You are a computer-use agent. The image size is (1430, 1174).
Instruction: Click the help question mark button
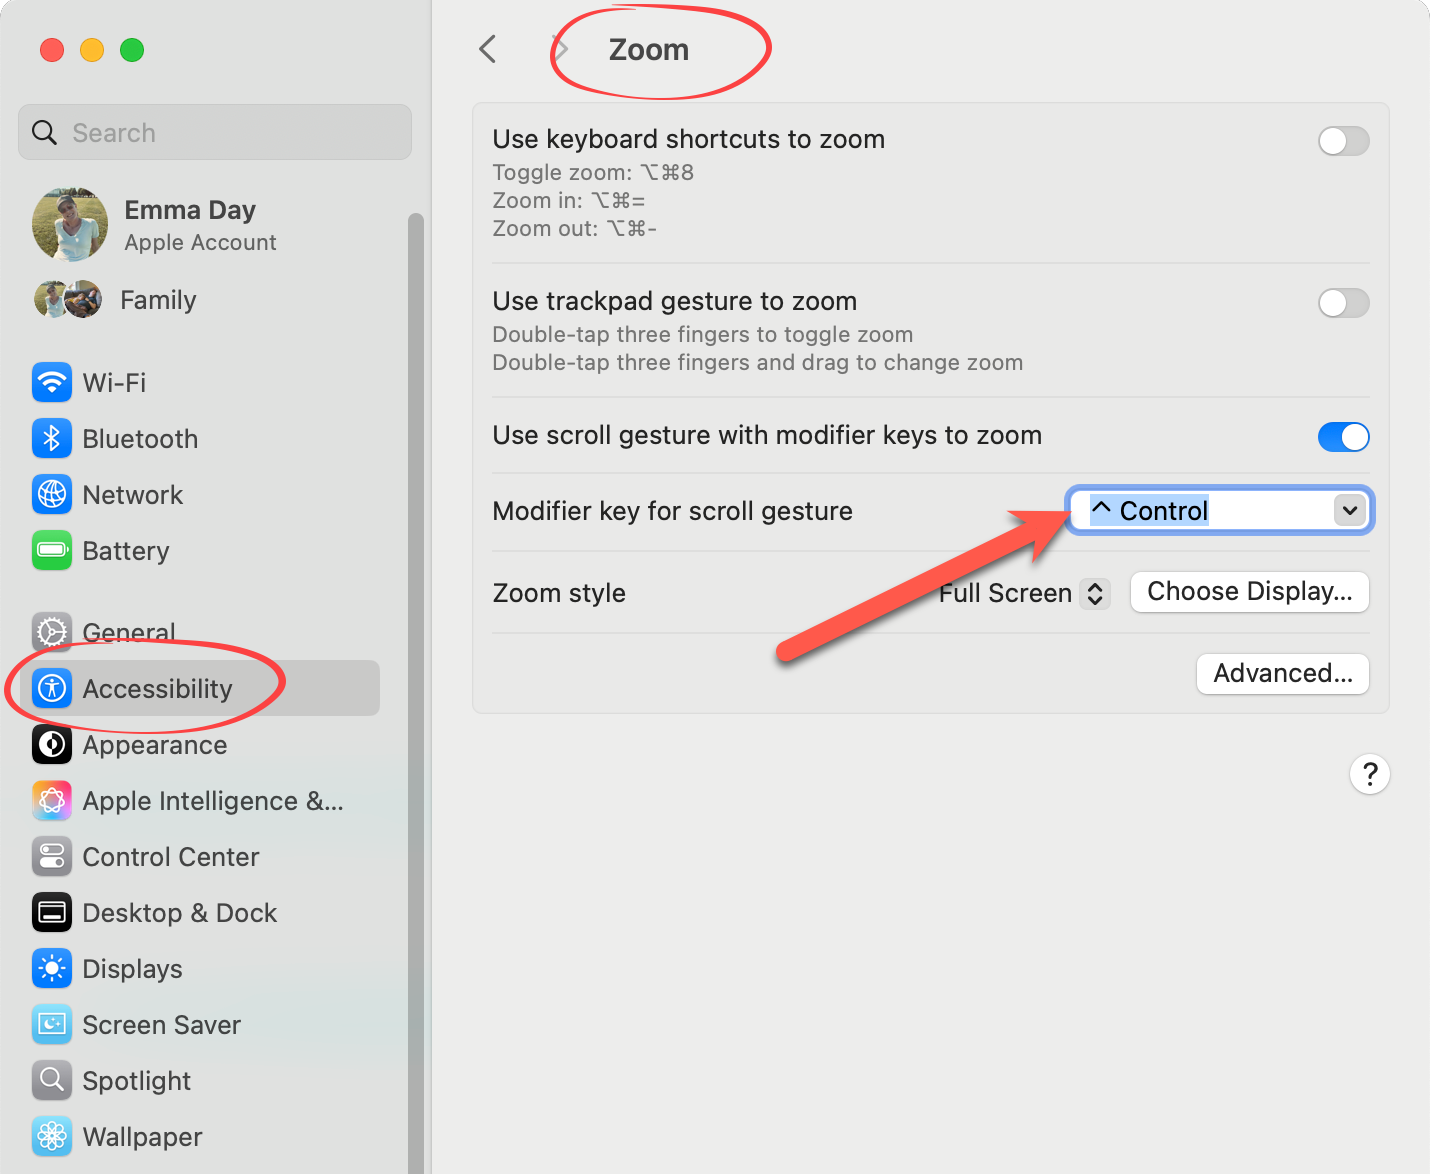[1369, 774]
